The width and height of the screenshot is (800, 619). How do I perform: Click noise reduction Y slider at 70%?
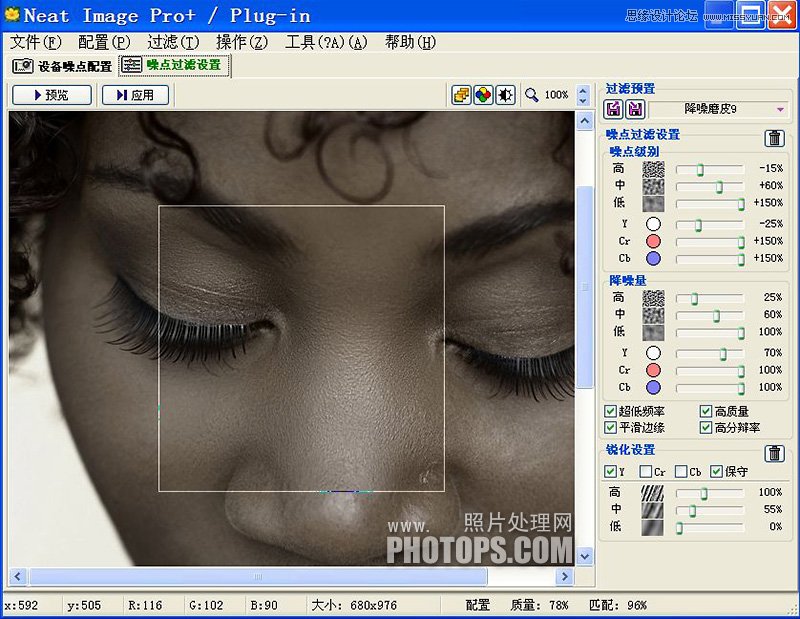(723, 354)
